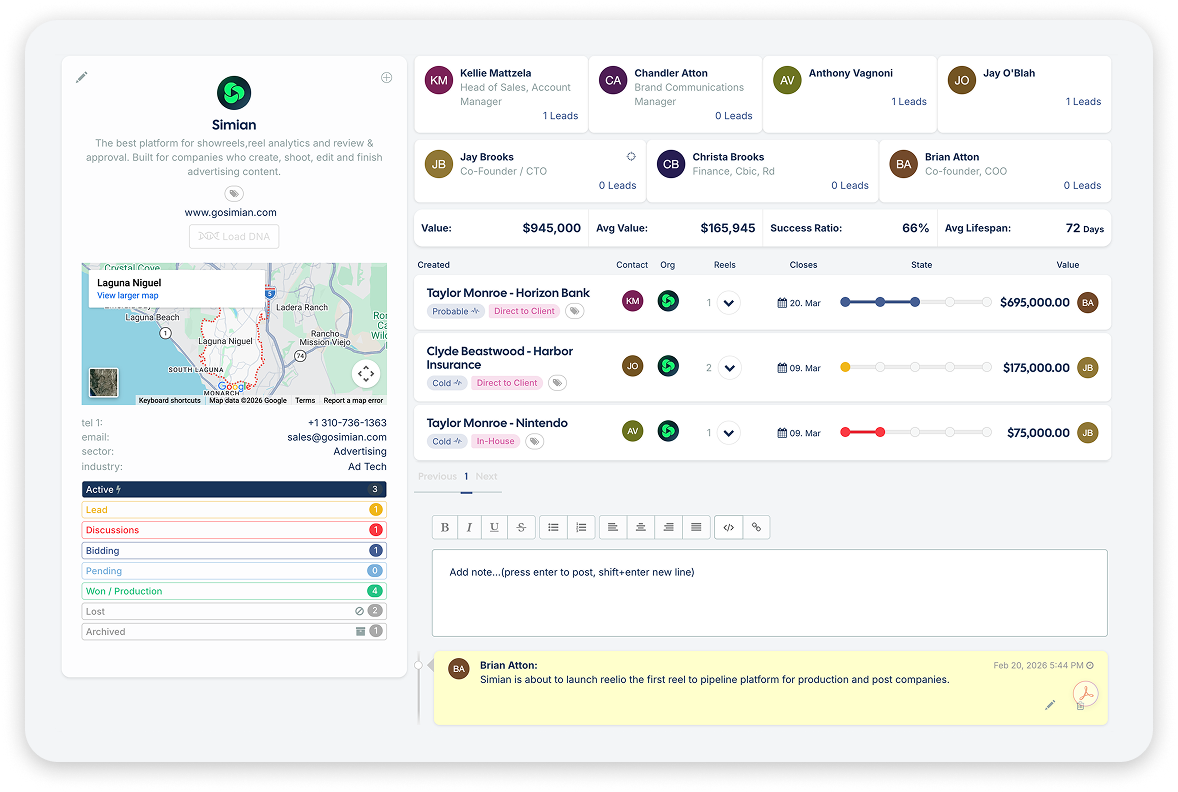This screenshot has height=792, width=1178.
Task: Expand reels for Taylor Monroe - Horizon Bank
Action: [729, 302]
